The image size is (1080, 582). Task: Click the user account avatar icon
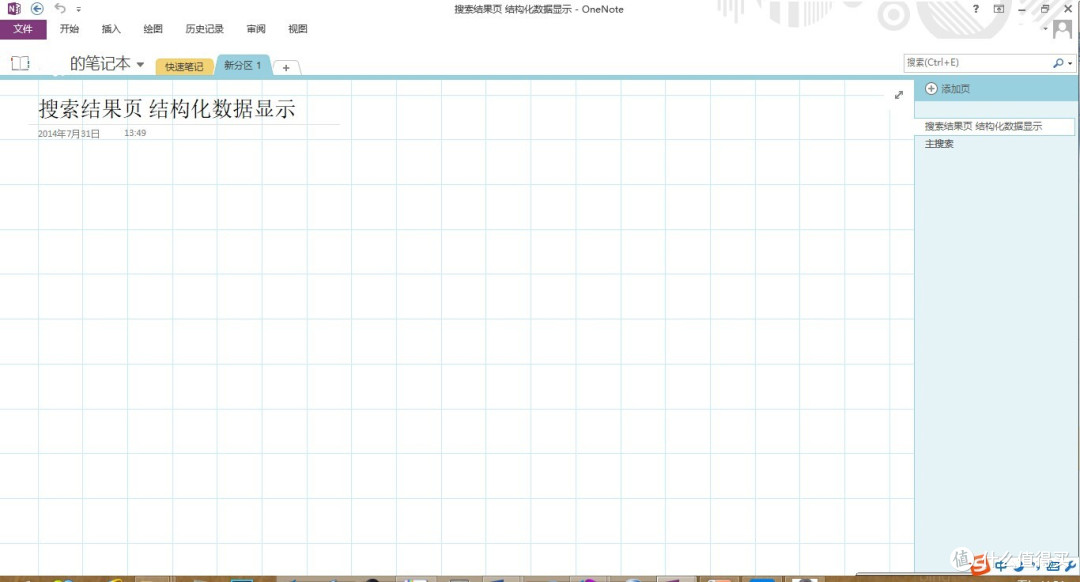point(1062,29)
